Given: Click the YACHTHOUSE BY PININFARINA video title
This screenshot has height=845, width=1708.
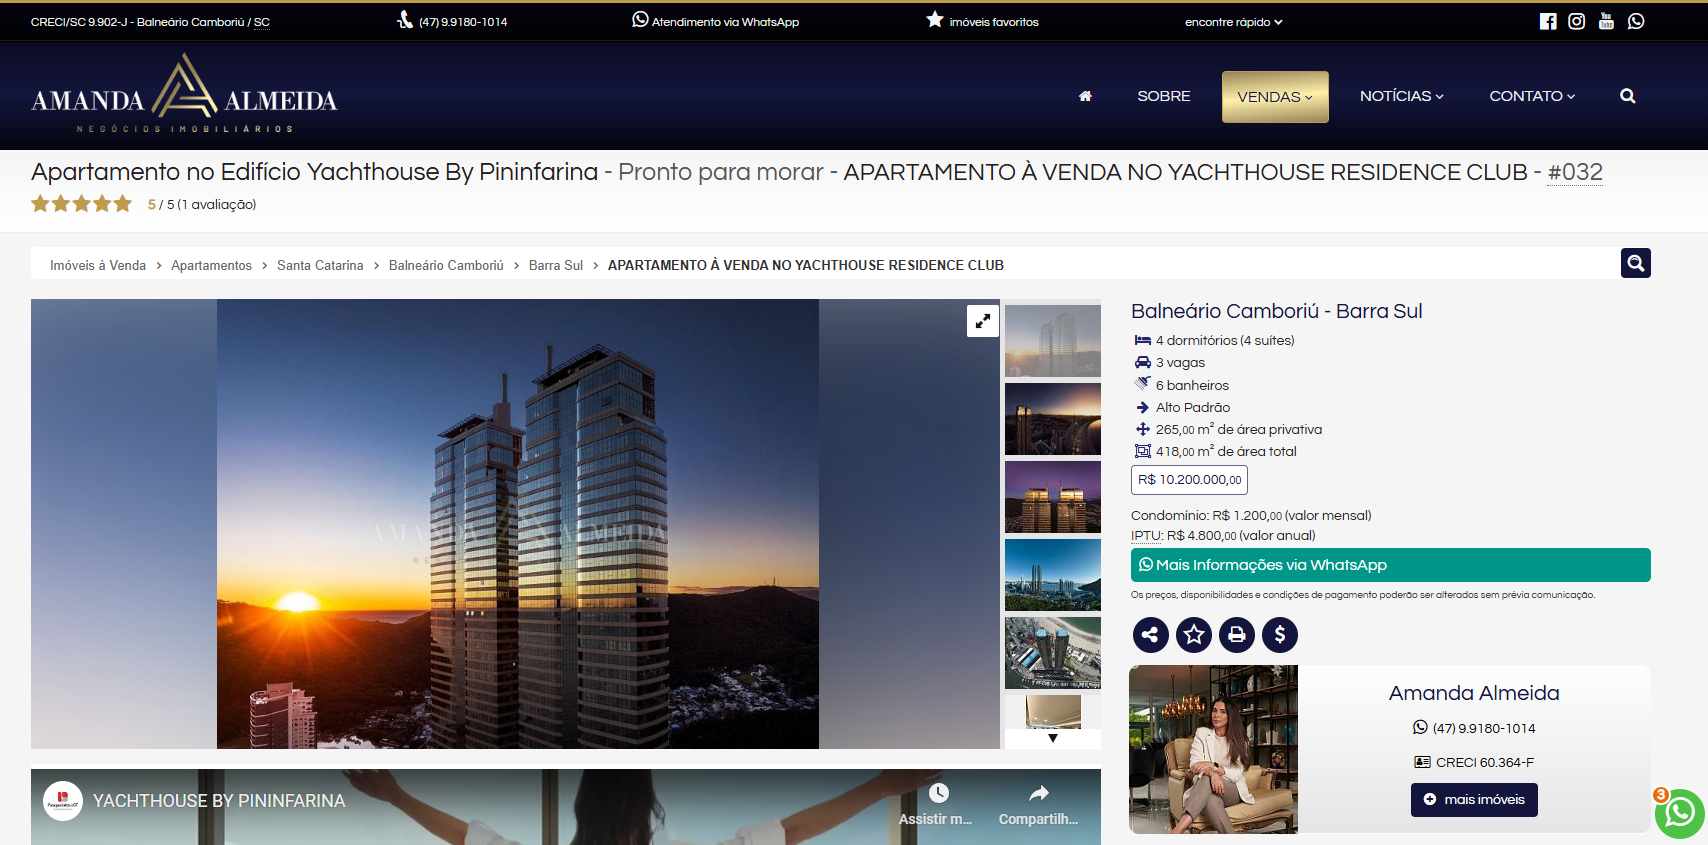Looking at the screenshot, I should 219,801.
